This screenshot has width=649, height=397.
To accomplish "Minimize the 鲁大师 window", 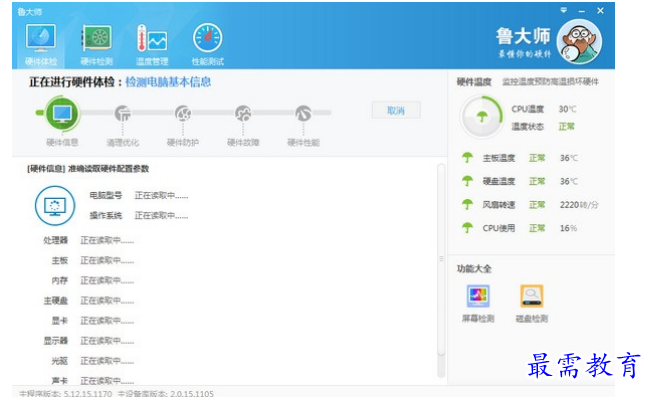I will tap(582, 11).
